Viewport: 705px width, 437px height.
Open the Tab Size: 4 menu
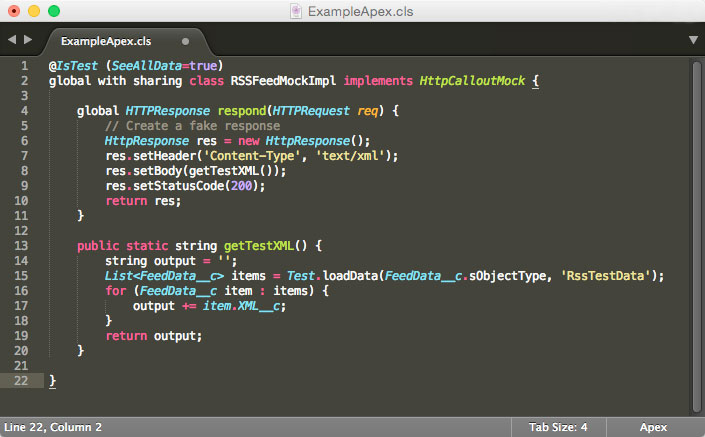click(x=558, y=427)
